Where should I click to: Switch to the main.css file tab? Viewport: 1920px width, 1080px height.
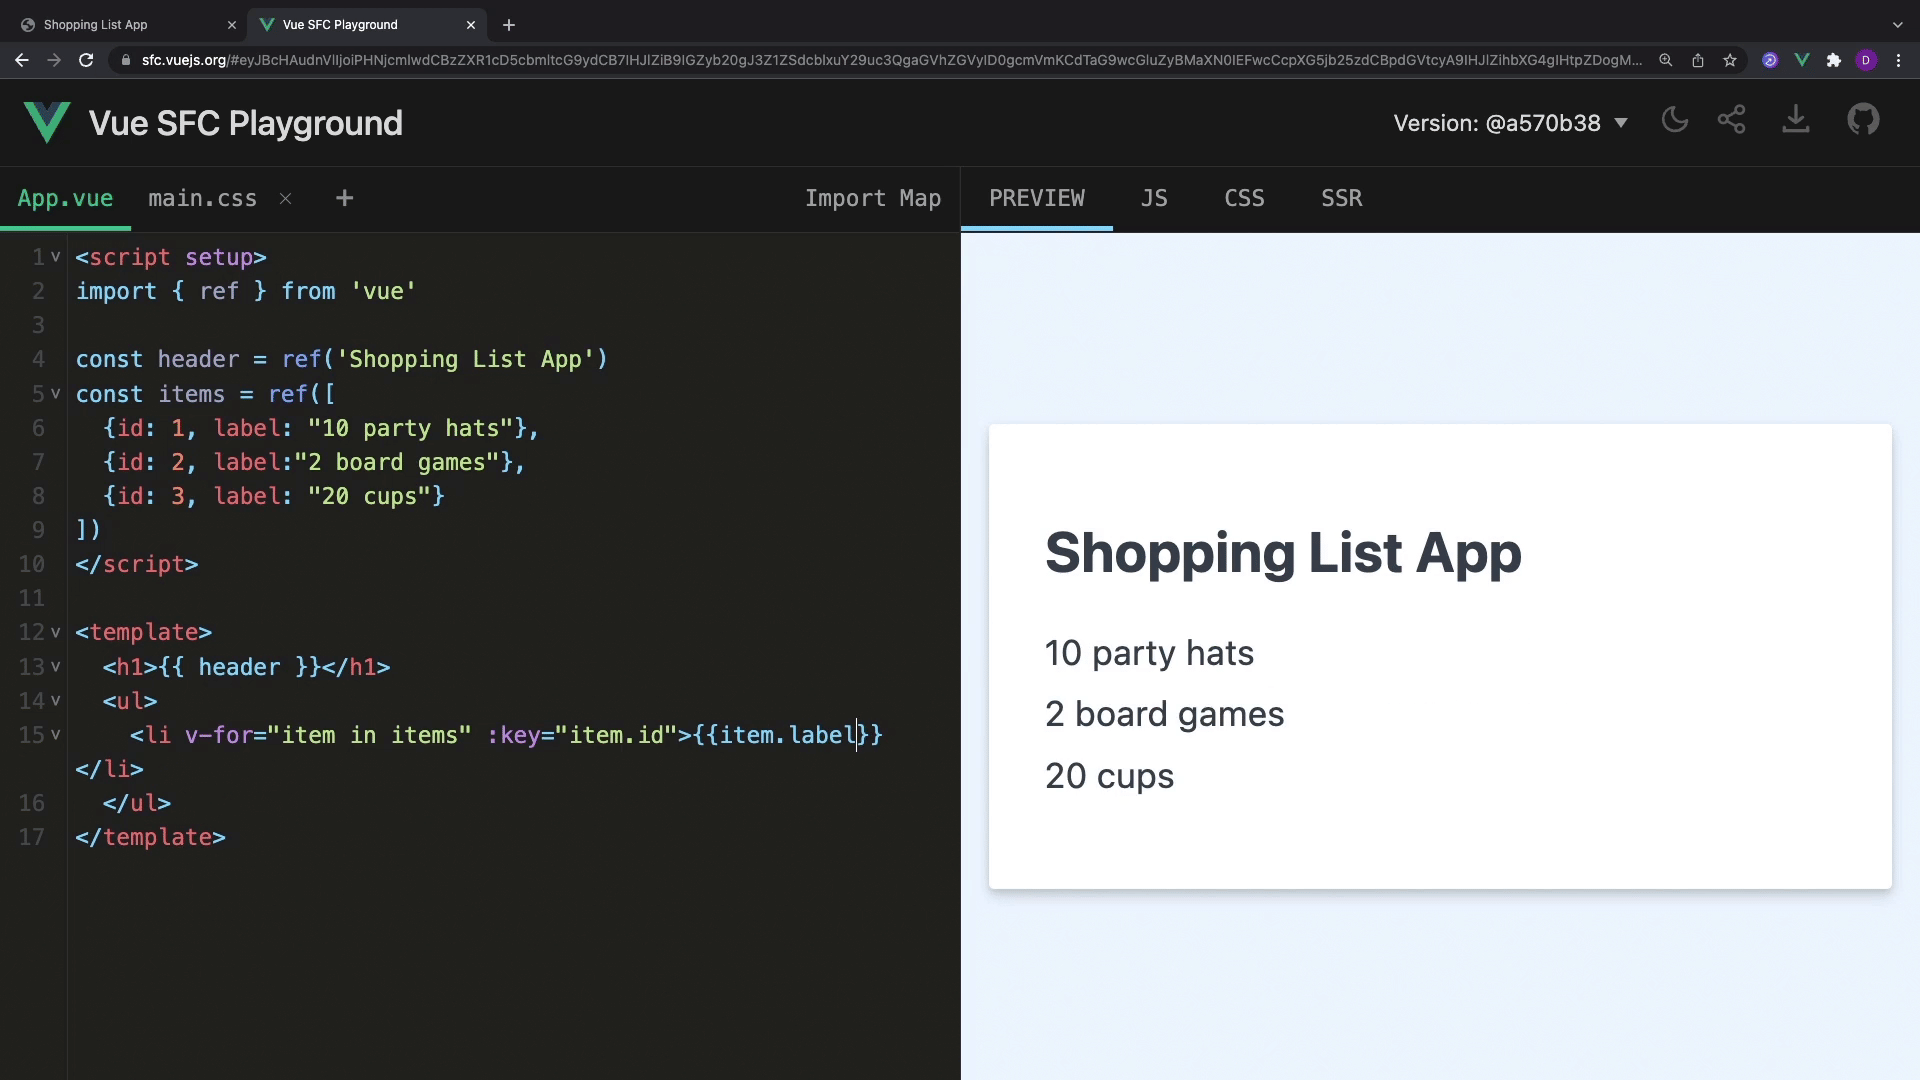coord(202,199)
